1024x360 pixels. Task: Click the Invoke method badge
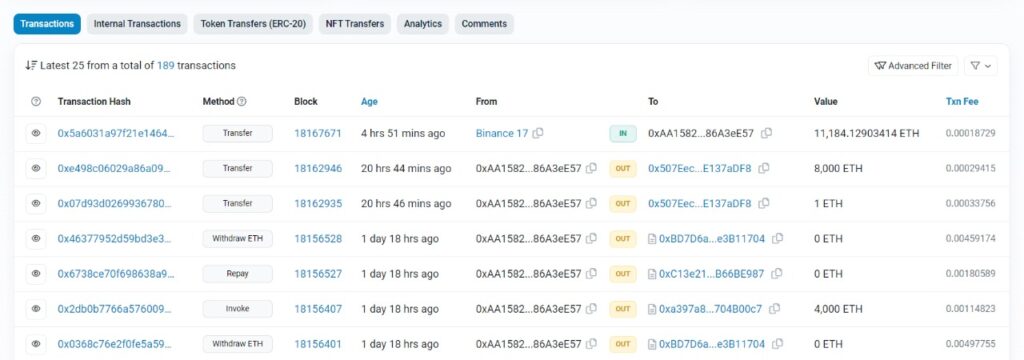238,309
